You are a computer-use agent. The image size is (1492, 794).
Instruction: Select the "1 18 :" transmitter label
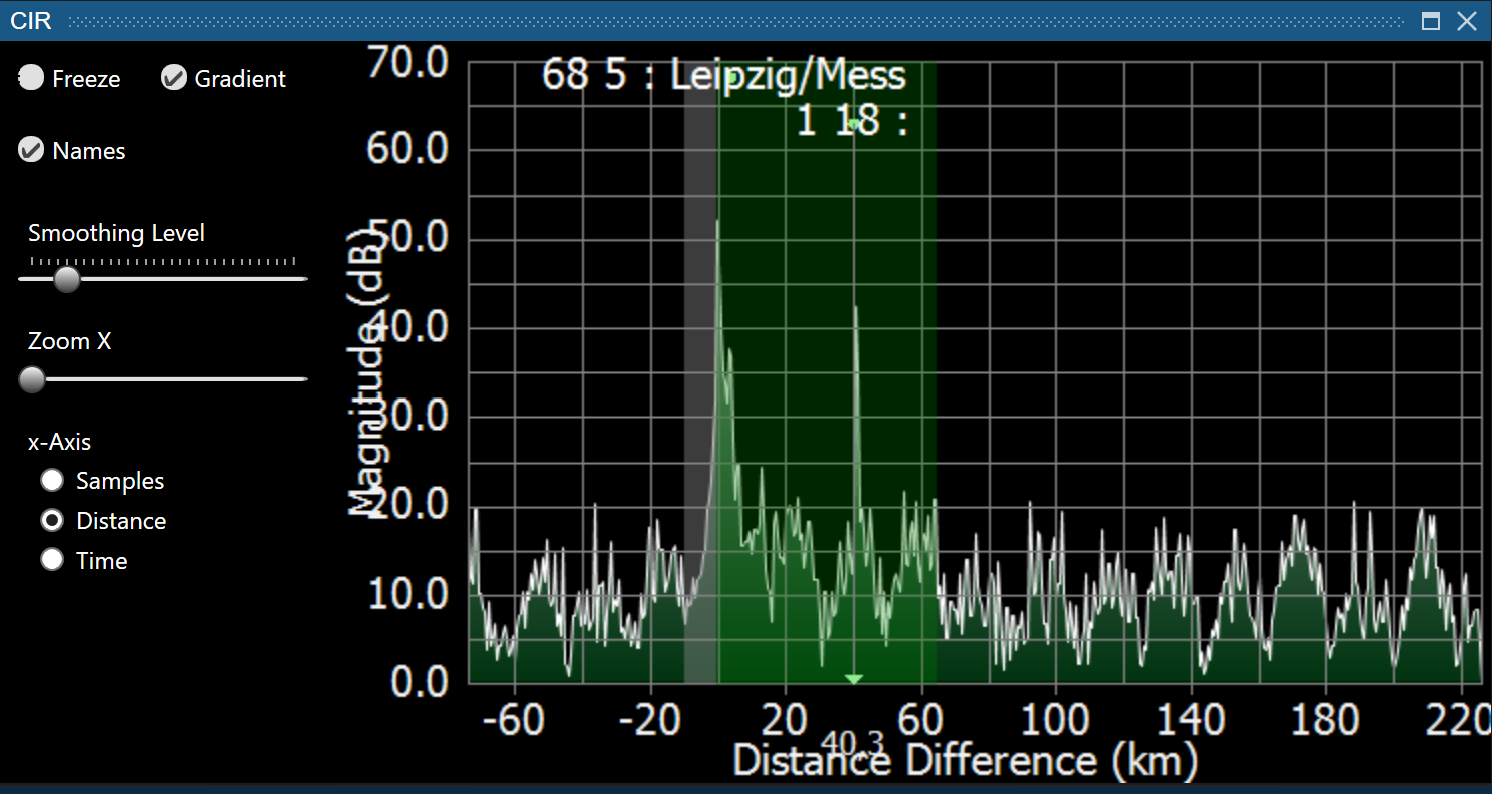click(x=852, y=121)
